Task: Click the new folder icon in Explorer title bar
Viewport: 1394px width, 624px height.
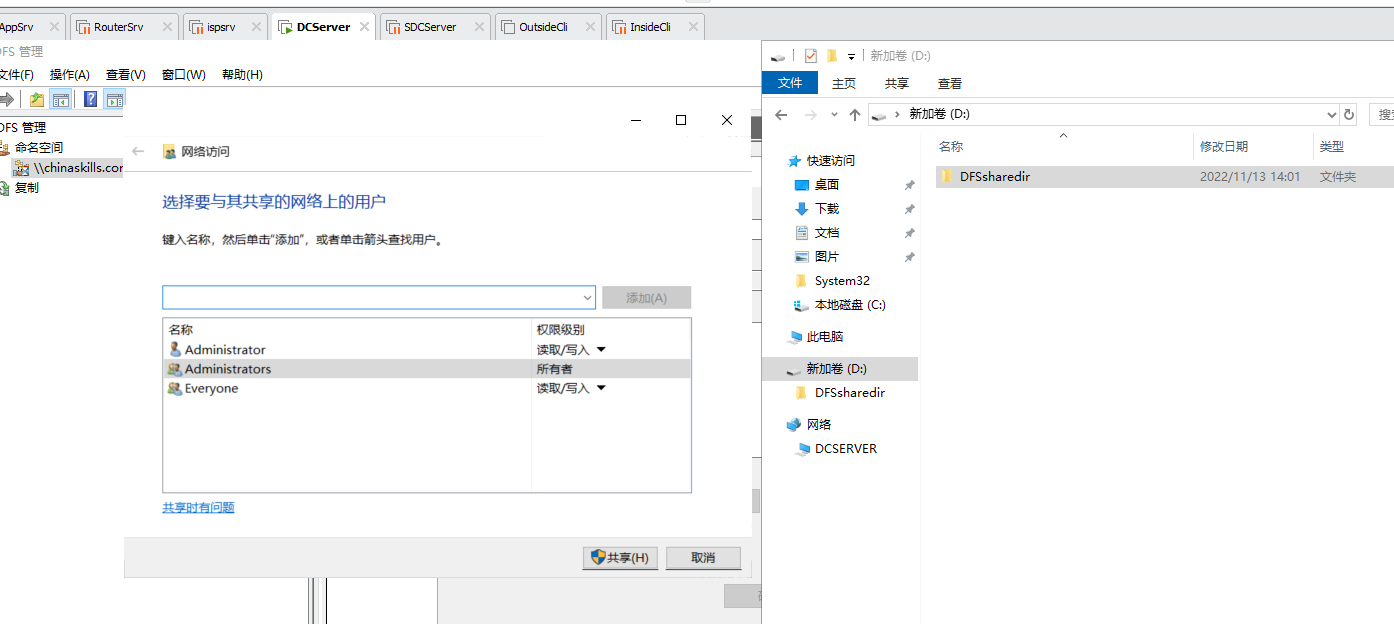Action: pyautogui.click(x=831, y=56)
